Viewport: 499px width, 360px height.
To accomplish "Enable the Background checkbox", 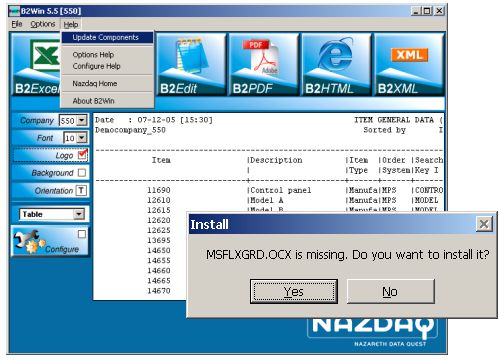I will pos(82,173).
